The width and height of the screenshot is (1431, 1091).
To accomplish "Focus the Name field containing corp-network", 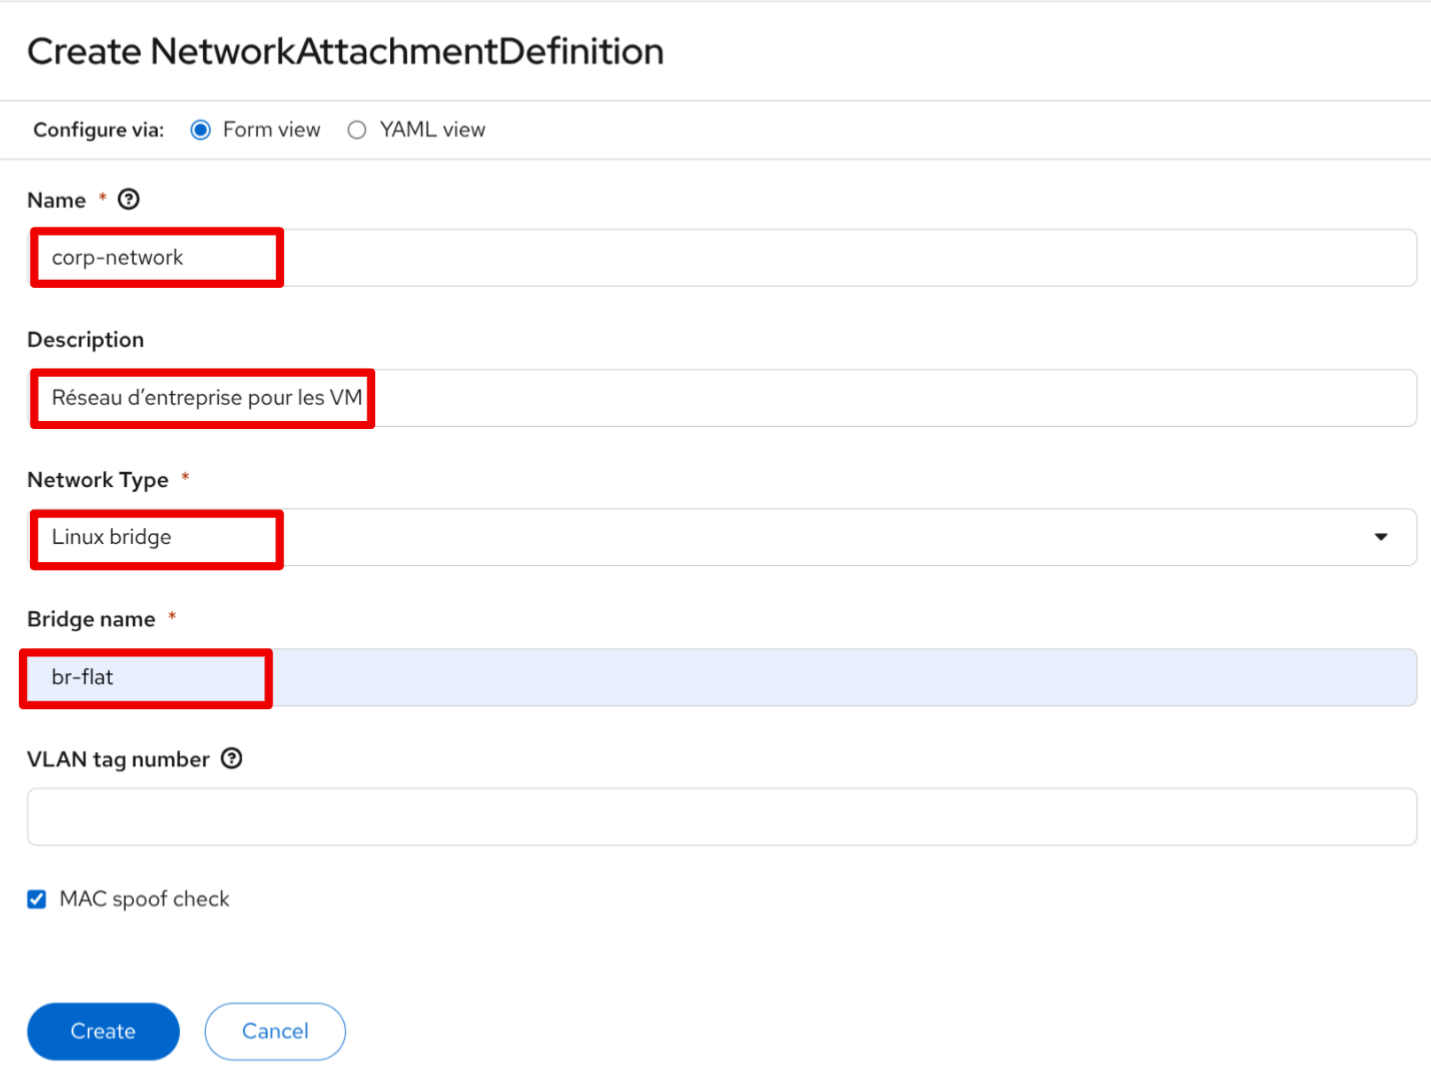I will 720,258.
